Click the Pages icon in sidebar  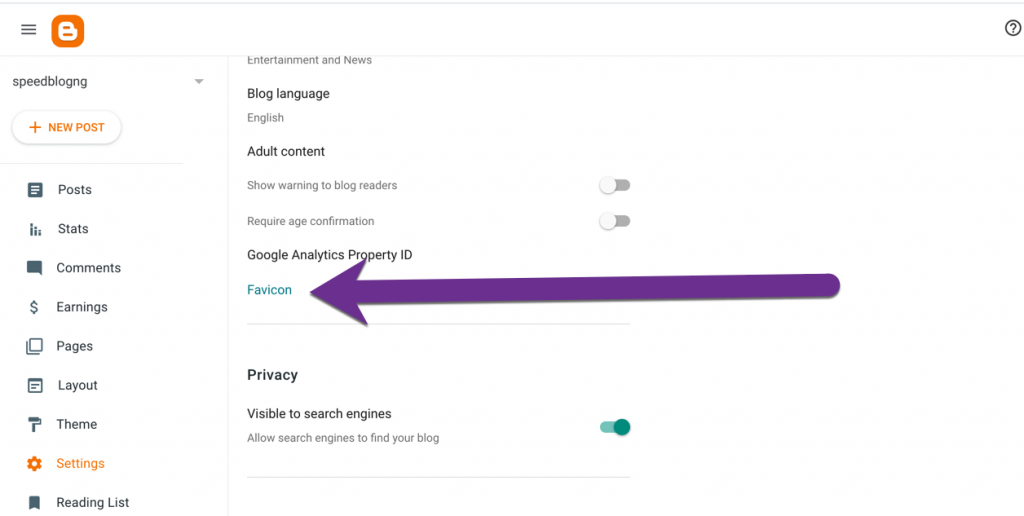[35, 346]
